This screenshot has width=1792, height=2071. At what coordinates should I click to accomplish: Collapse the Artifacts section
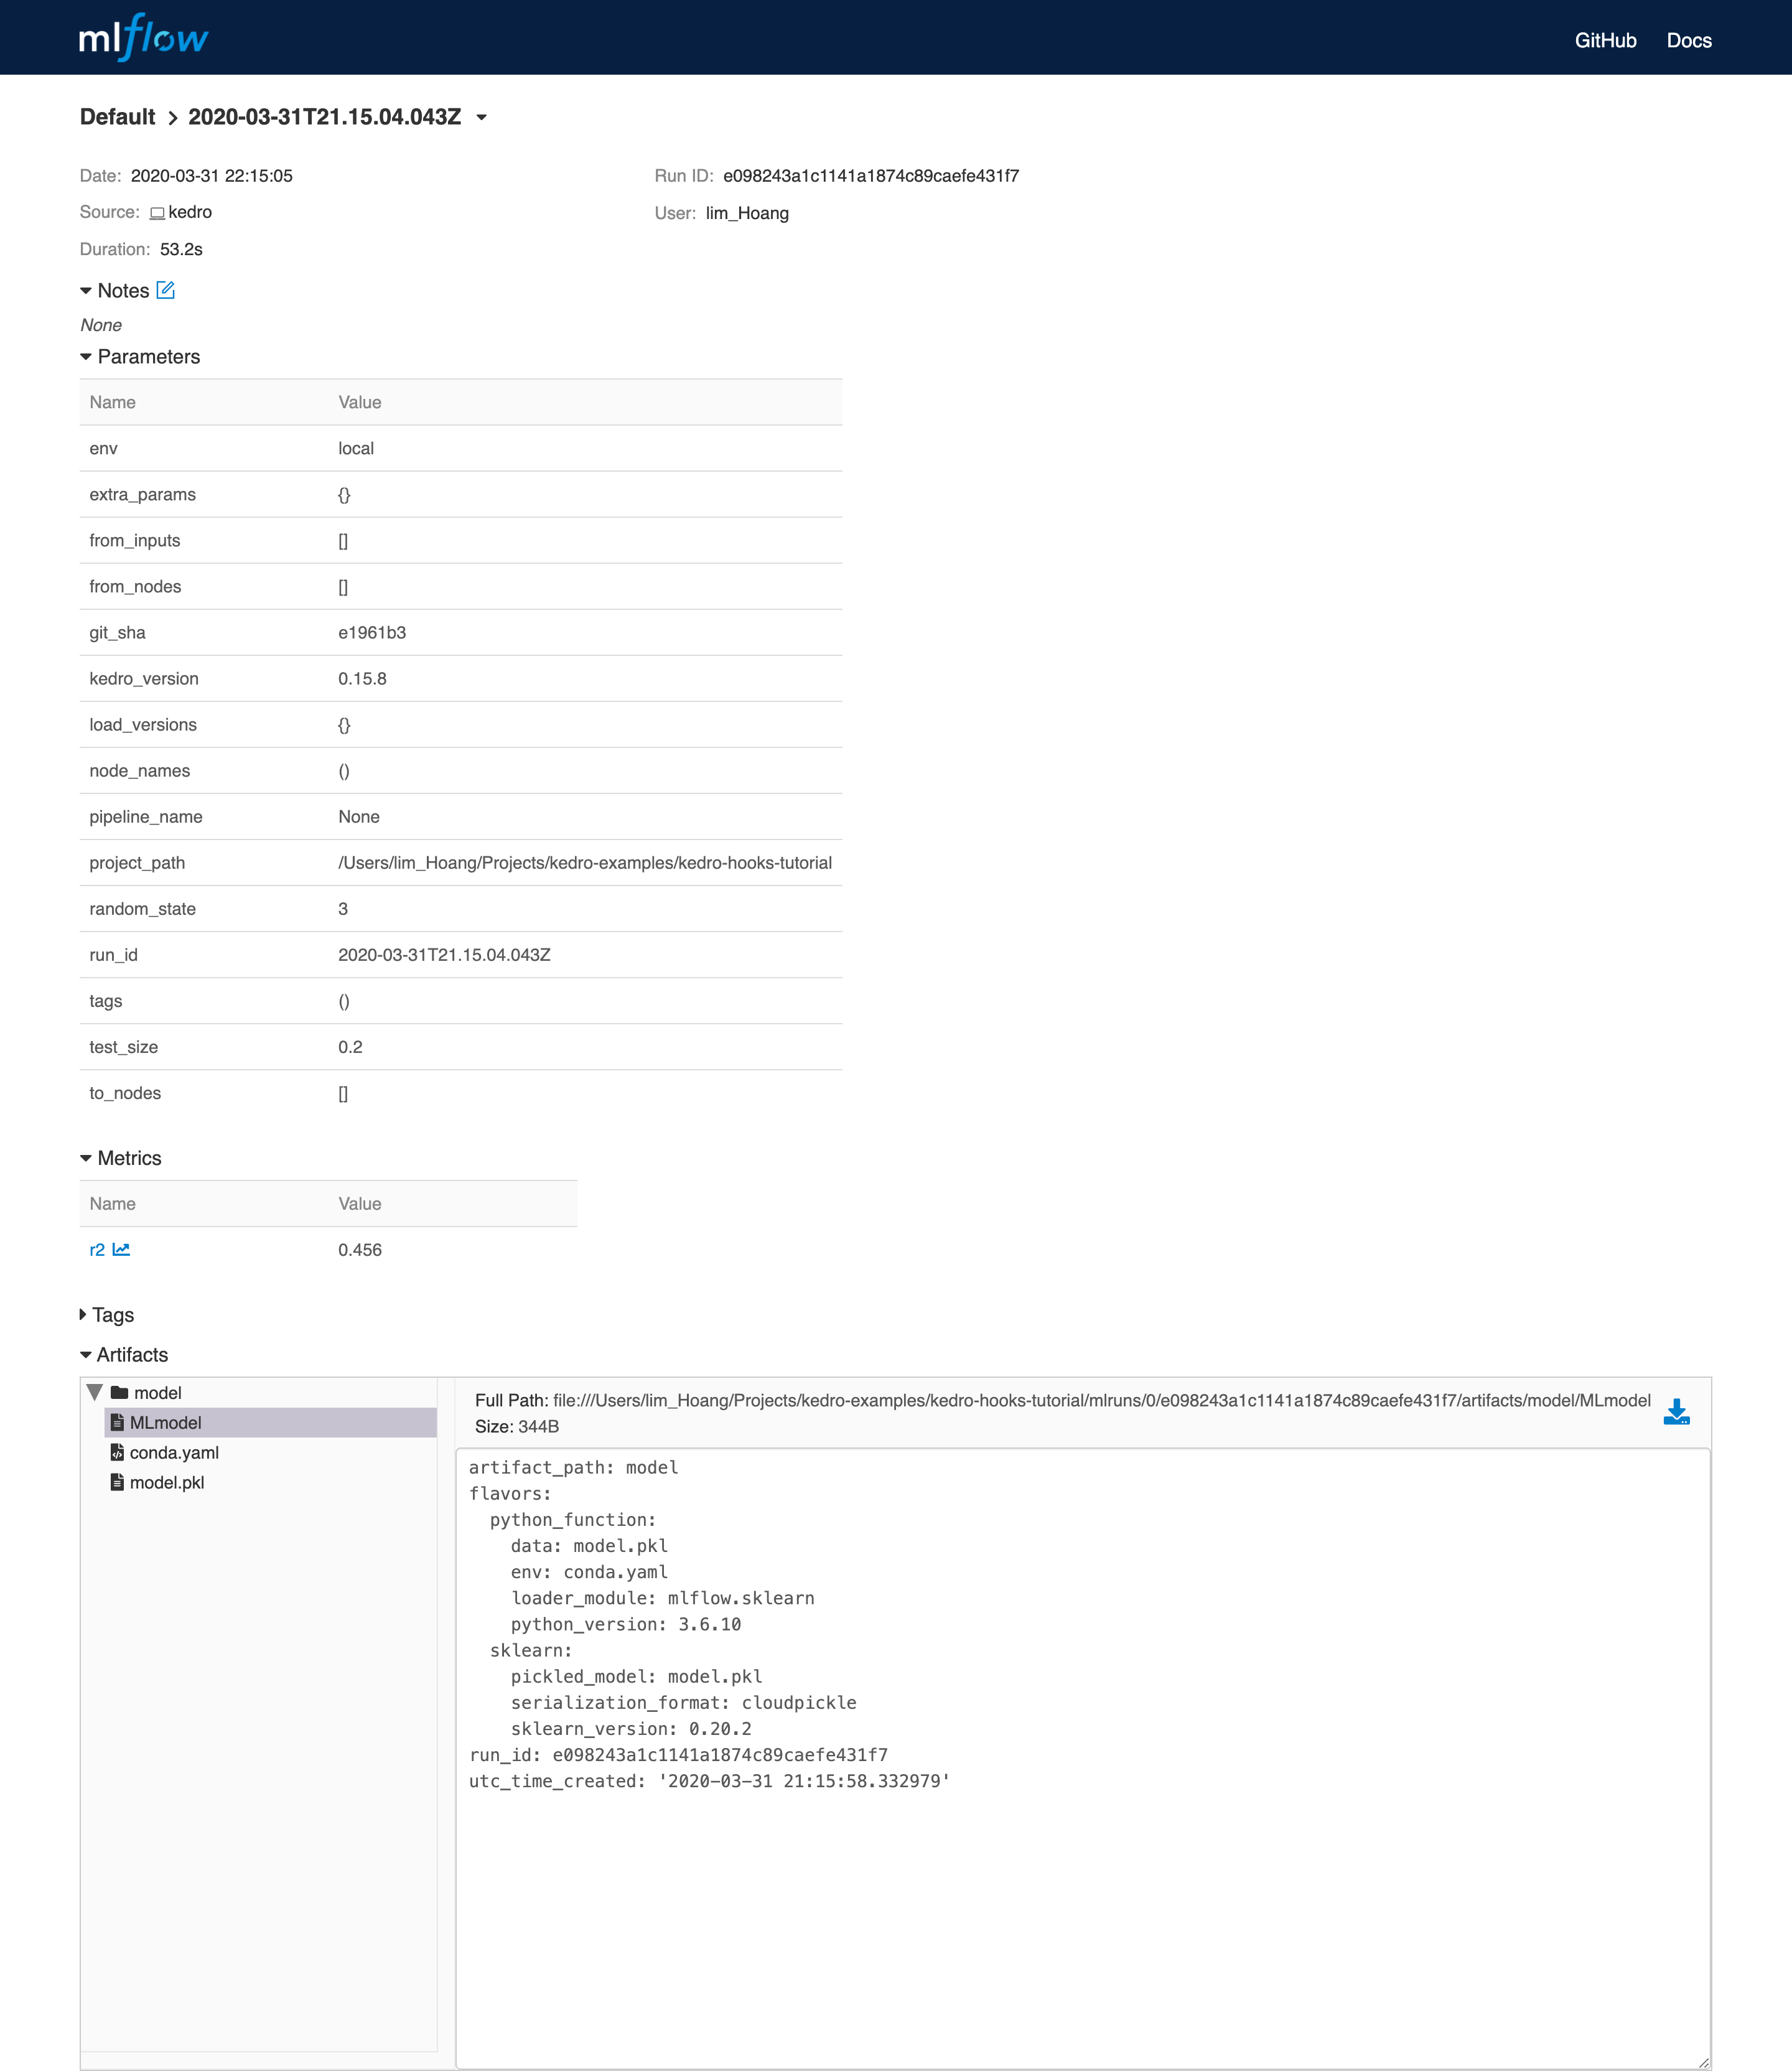(86, 1355)
